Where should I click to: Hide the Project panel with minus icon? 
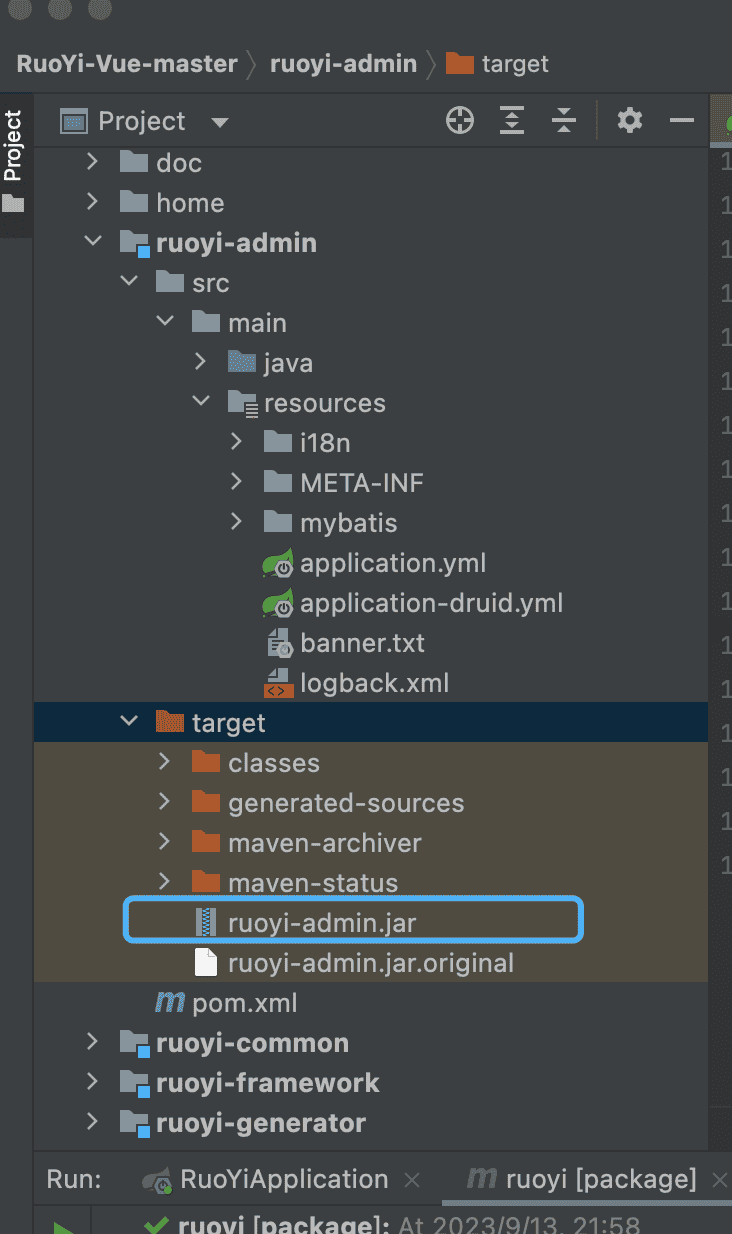pos(682,122)
